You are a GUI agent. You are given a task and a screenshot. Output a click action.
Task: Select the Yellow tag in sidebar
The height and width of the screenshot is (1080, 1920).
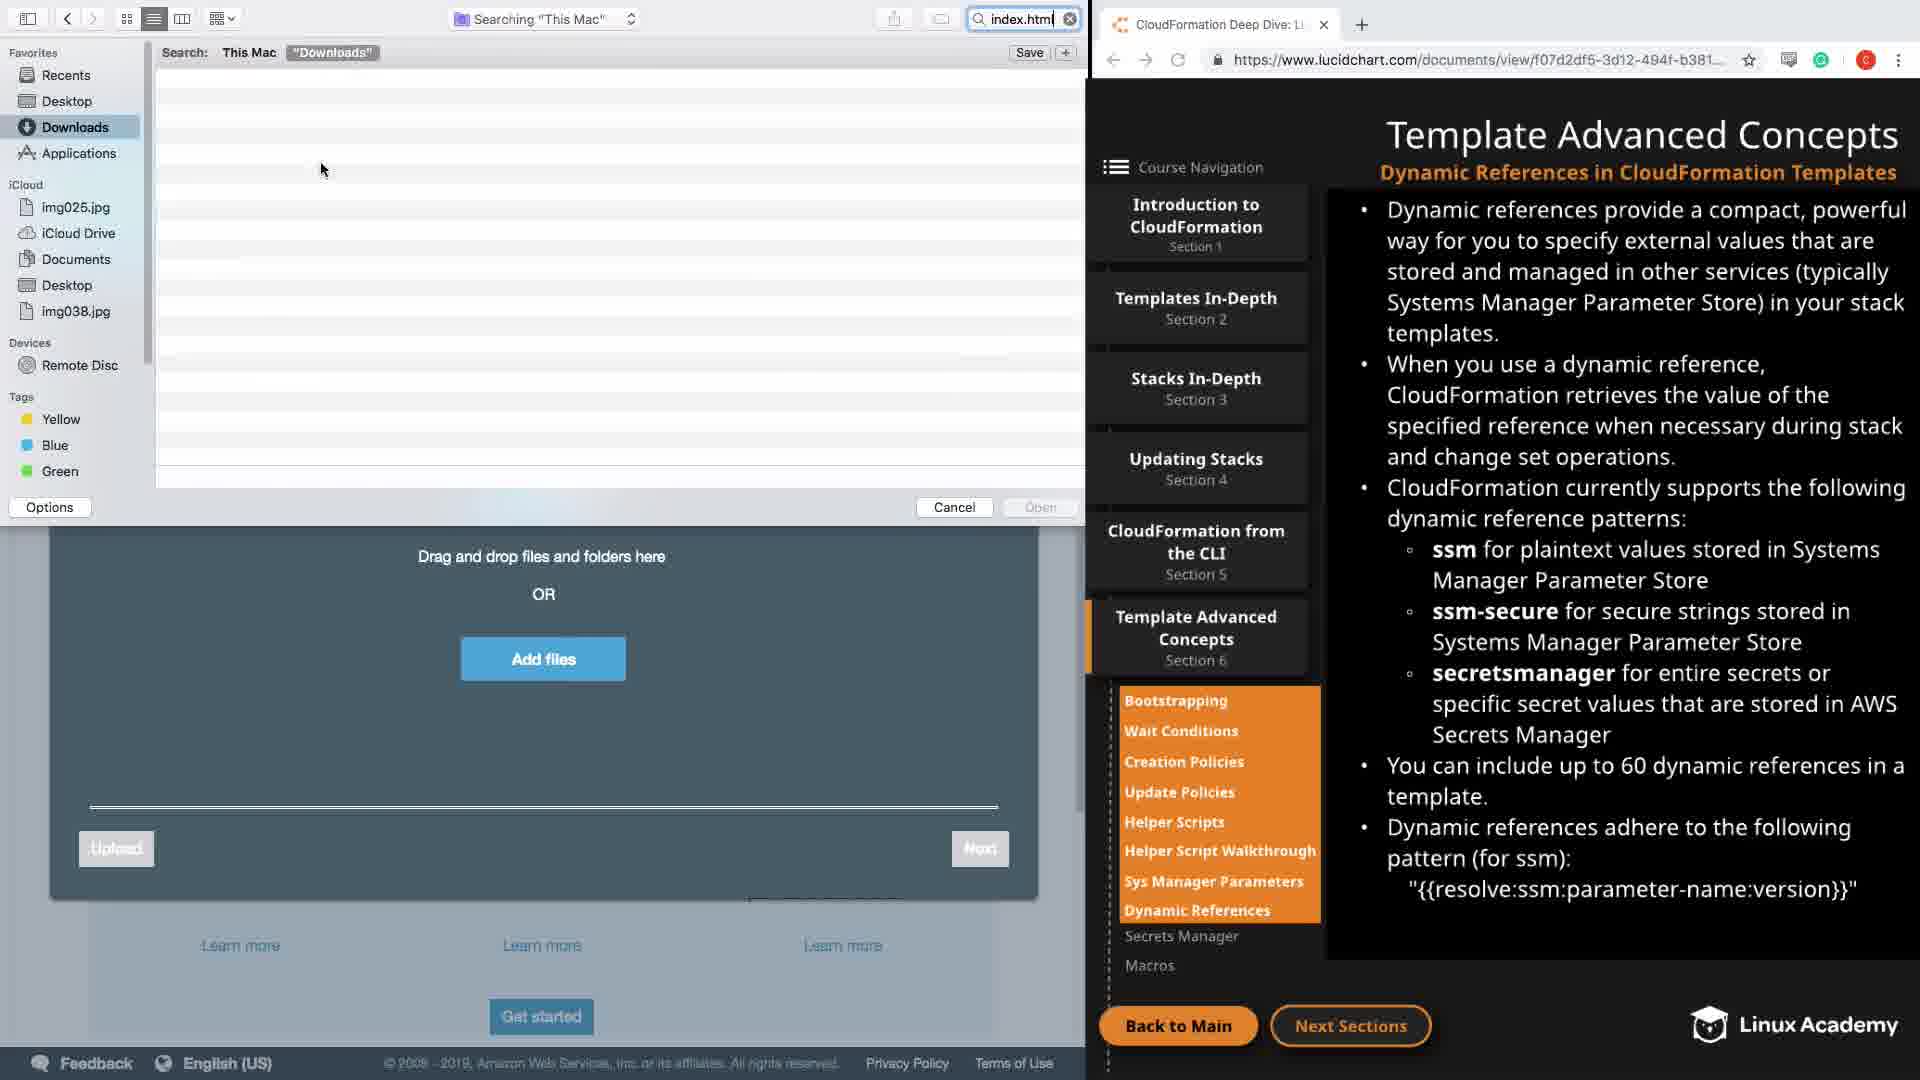tap(60, 419)
